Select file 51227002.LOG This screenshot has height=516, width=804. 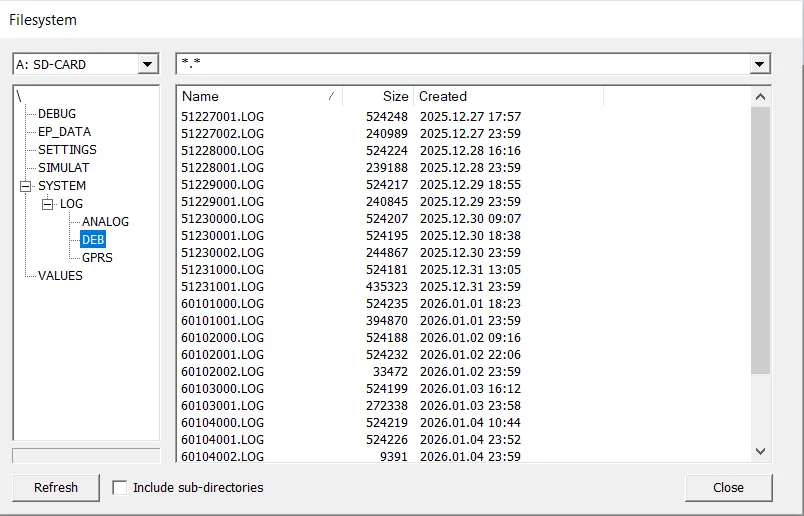point(223,133)
